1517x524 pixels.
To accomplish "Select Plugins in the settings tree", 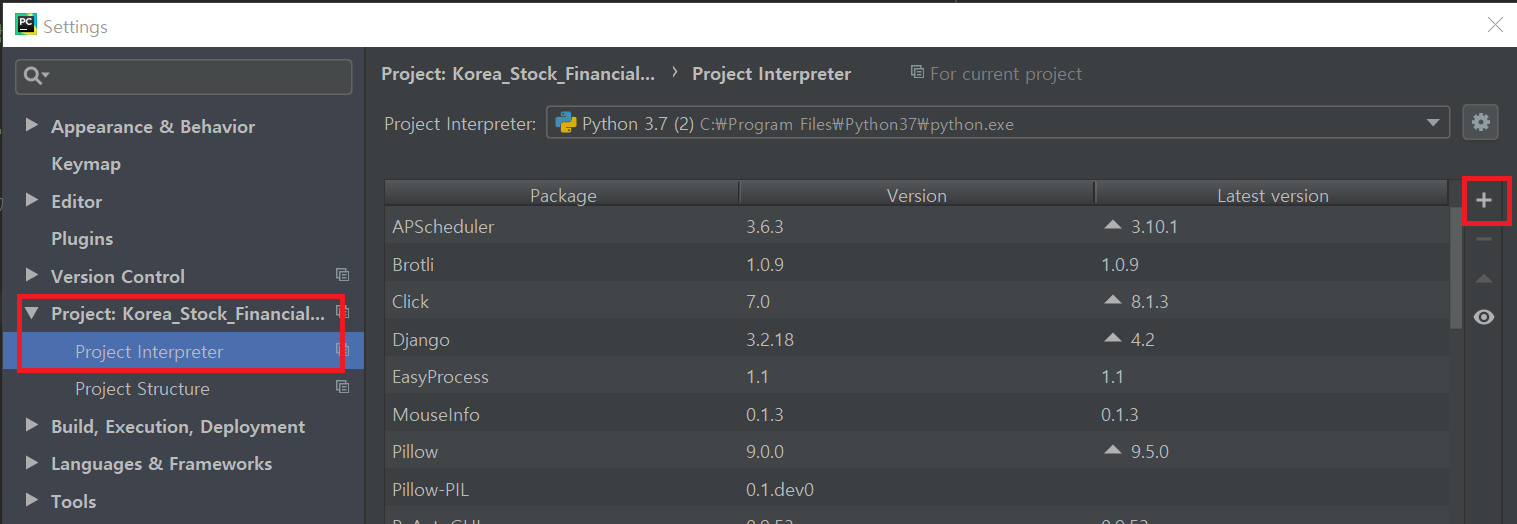I will [82, 239].
